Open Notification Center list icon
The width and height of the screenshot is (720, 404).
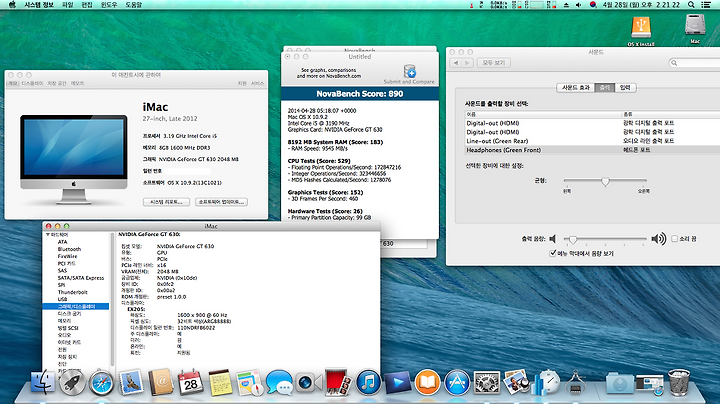(706, 5)
